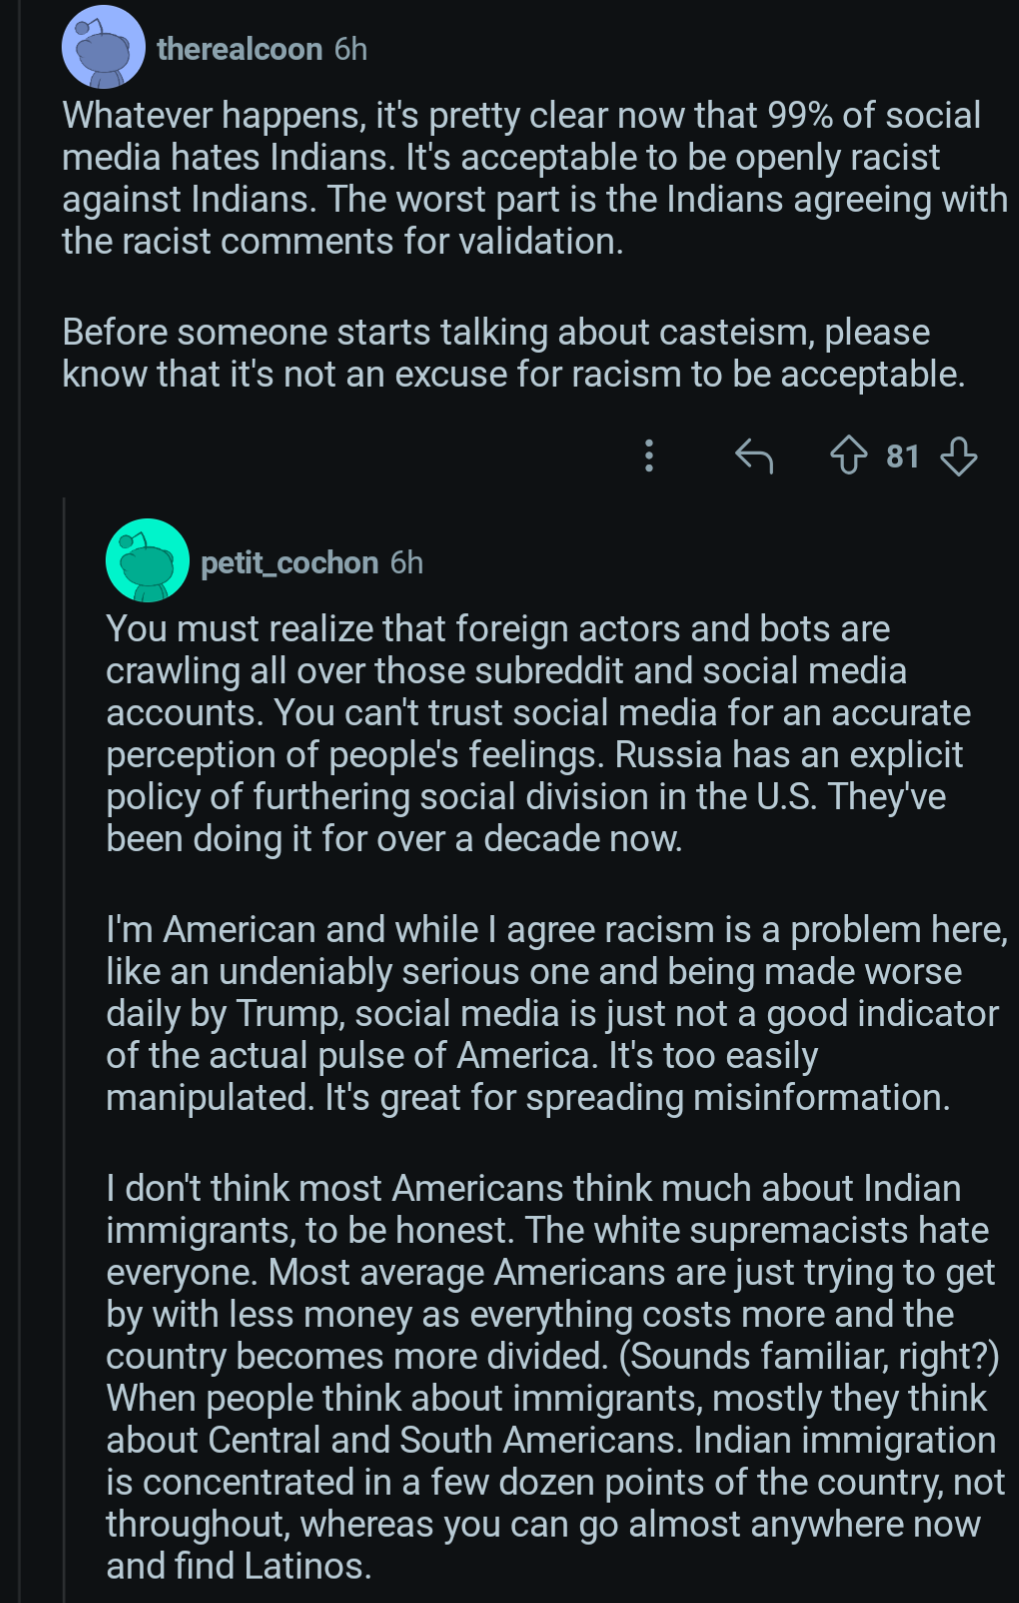The width and height of the screenshot is (1019, 1603).
Task: Open petit_cochon's teal Snoo avatar
Action: point(148,561)
